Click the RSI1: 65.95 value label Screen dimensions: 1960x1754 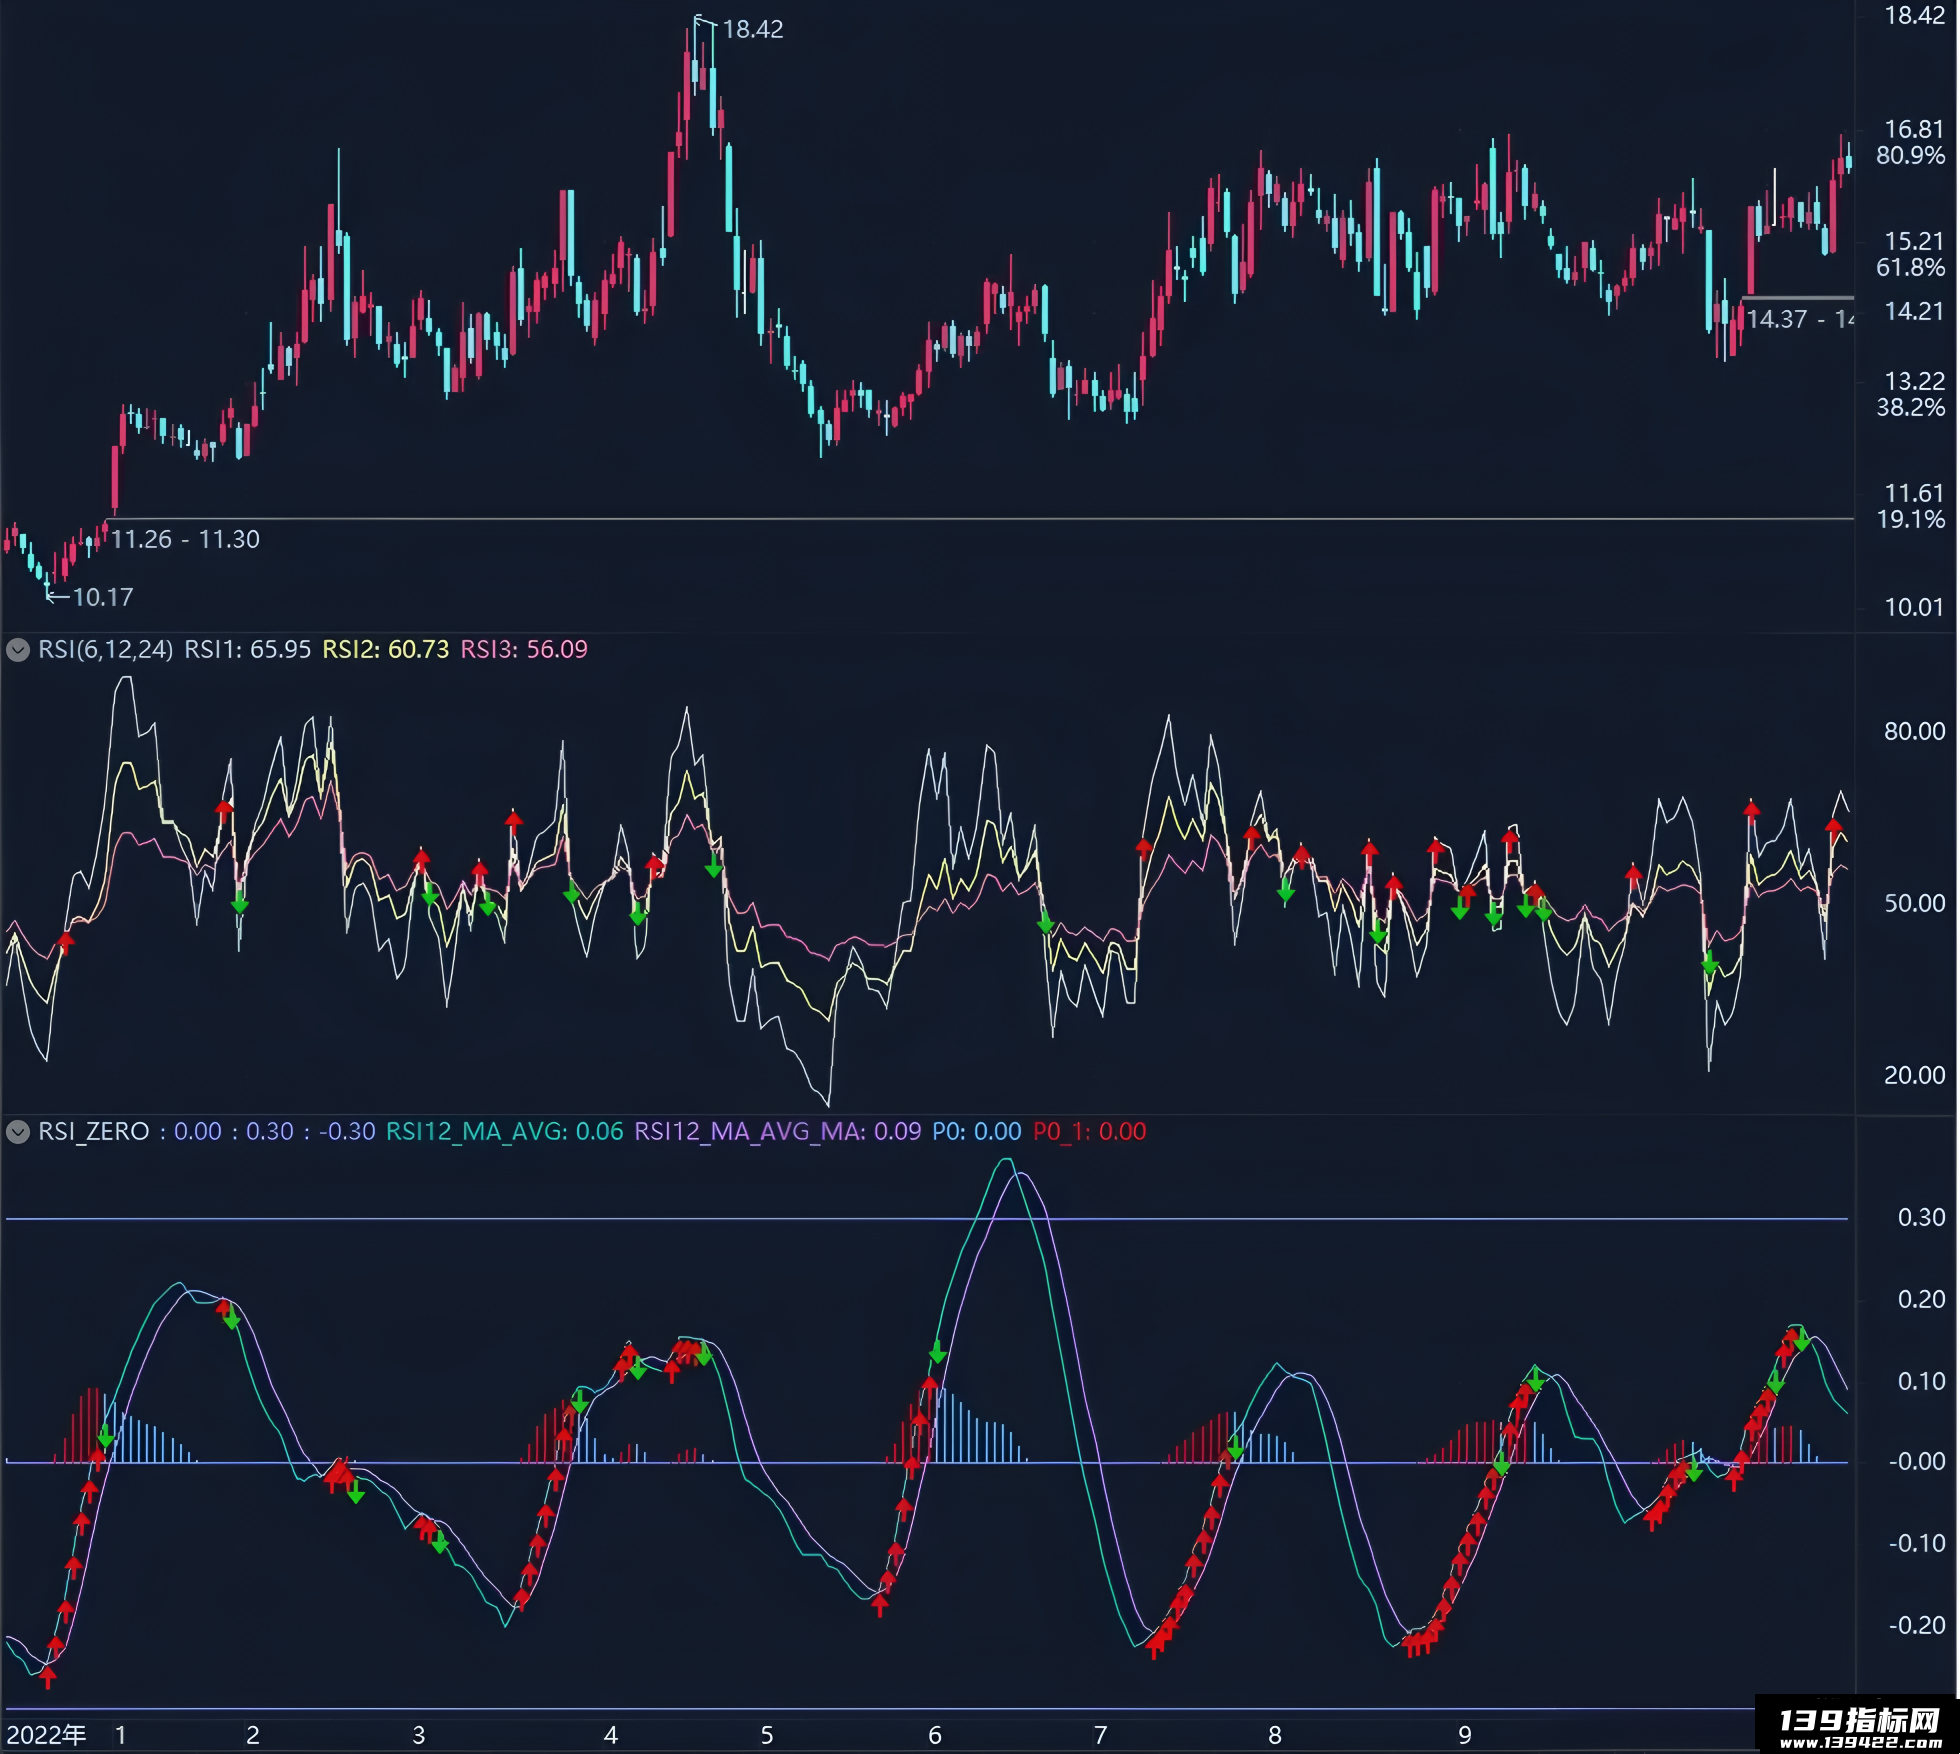248,650
